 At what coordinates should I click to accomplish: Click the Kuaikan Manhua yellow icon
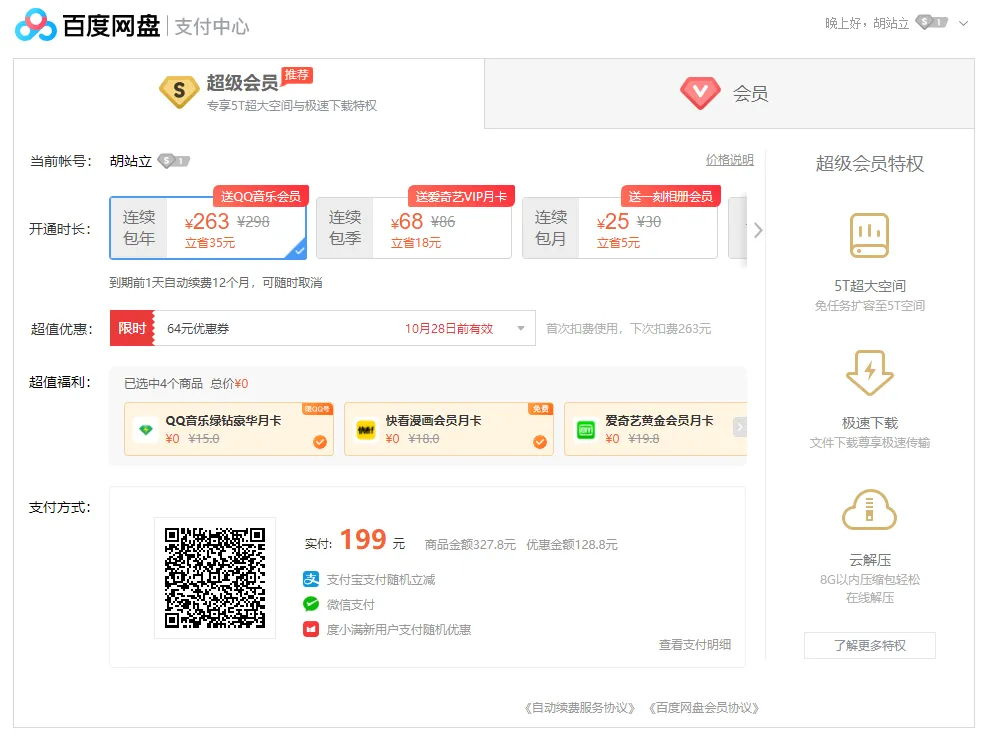366,429
